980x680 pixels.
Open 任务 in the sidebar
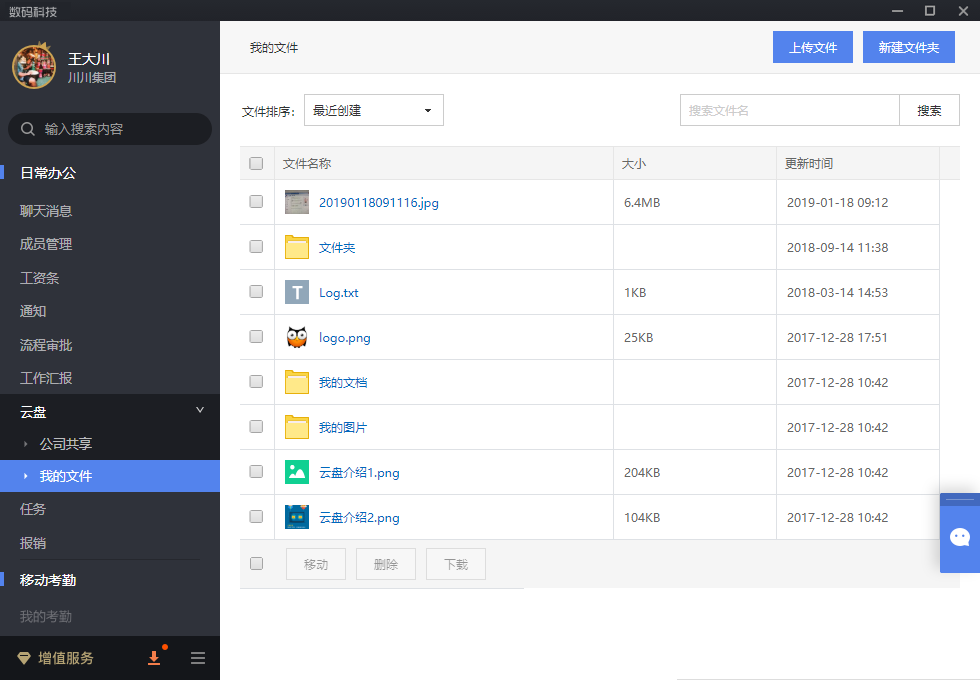click(x=33, y=509)
